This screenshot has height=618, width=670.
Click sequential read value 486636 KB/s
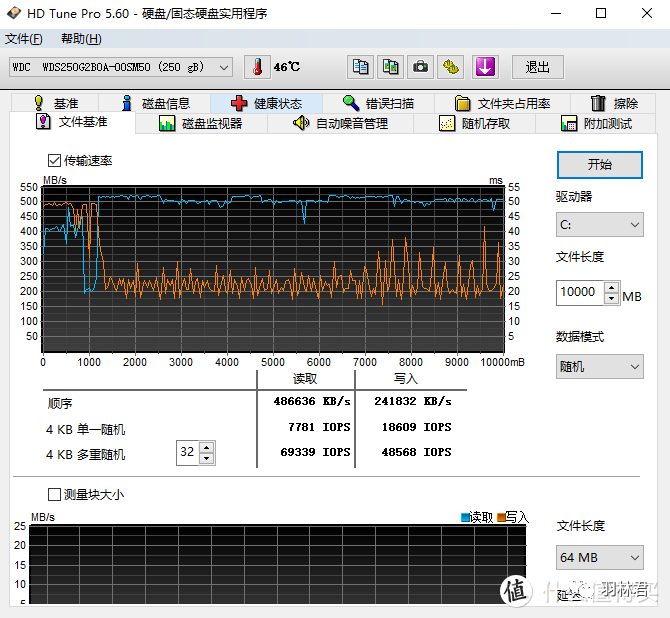pyautogui.click(x=312, y=401)
